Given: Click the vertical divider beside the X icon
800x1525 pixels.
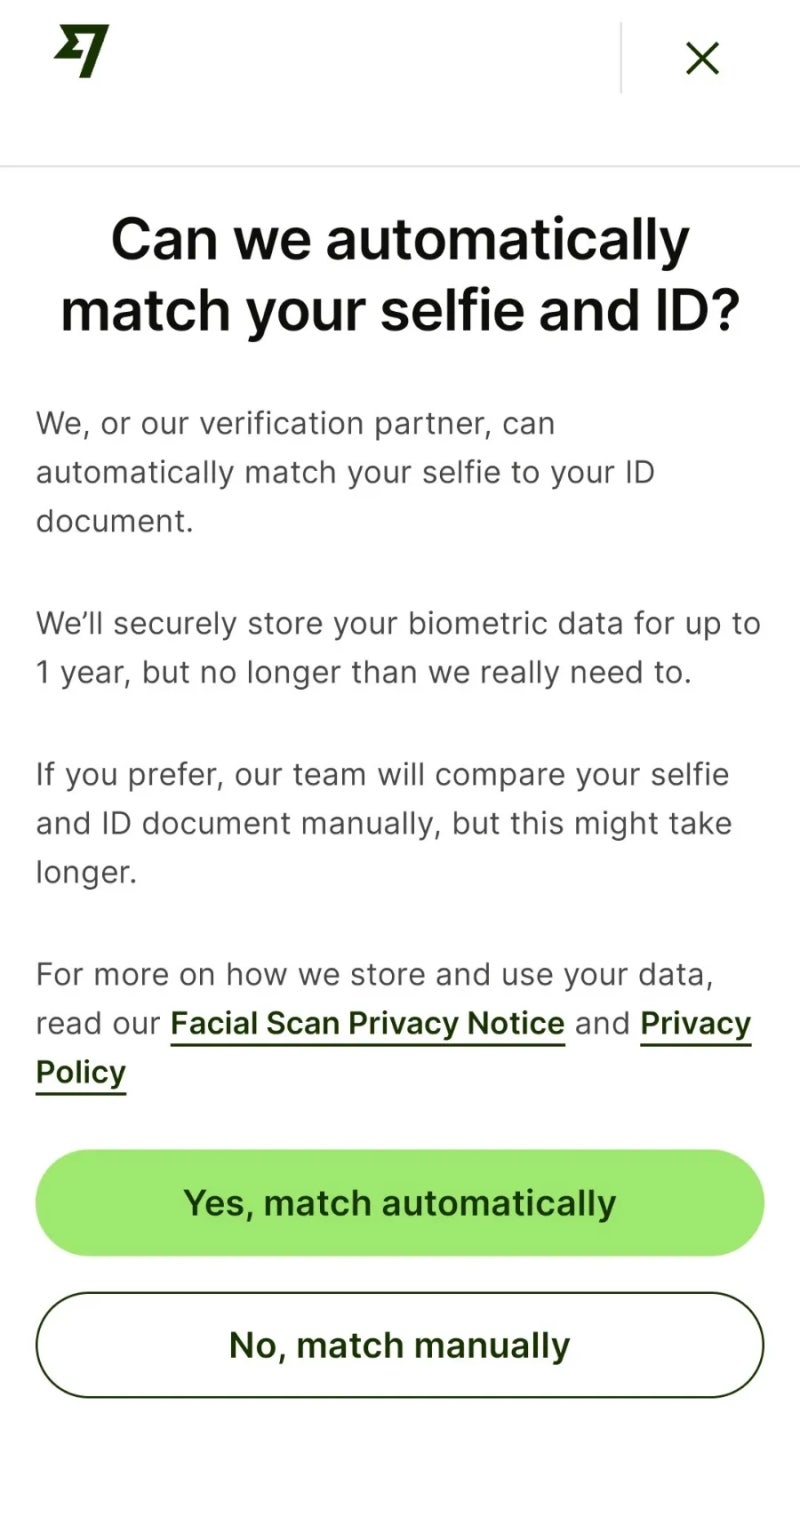Looking at the screenshot, I should (621, 58).
